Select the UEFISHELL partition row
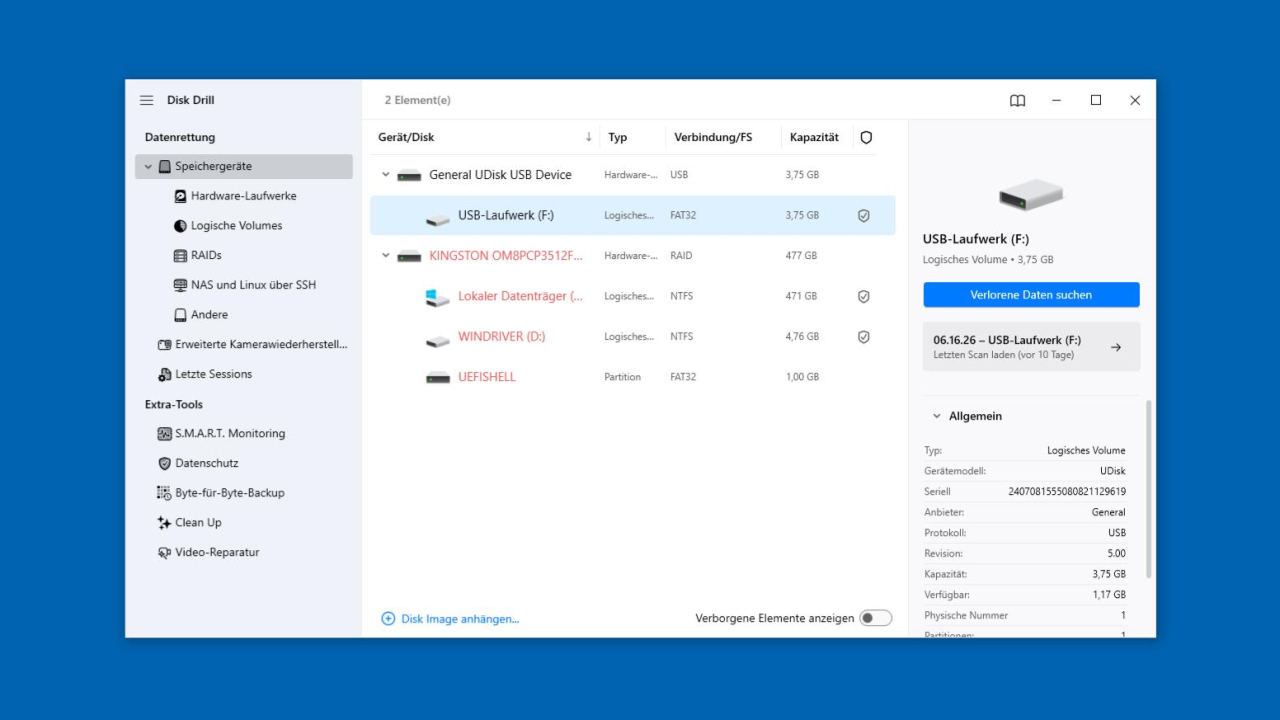Screen dimensions: 1280x720 (632, 377)
